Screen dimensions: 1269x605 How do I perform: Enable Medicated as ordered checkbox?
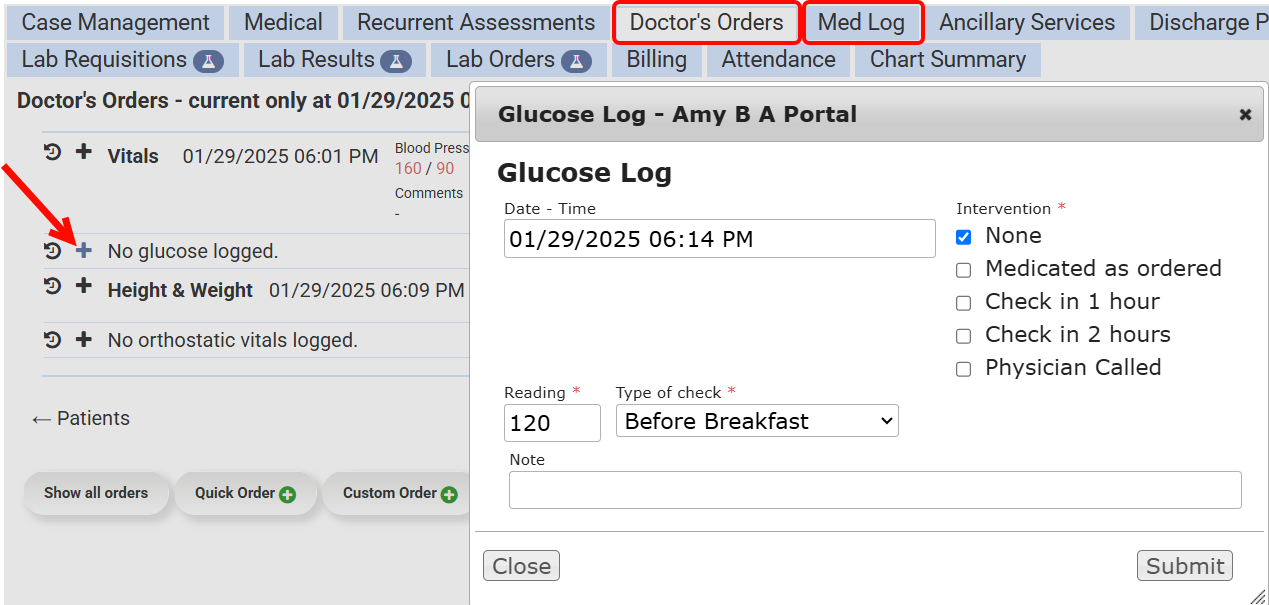963,270
